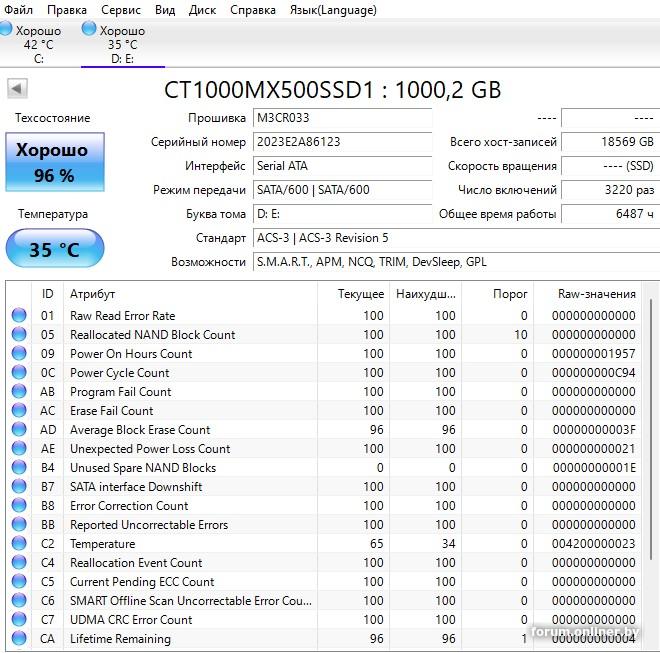
Task: Click the Raw-значения column header
Action: [596, 294]
